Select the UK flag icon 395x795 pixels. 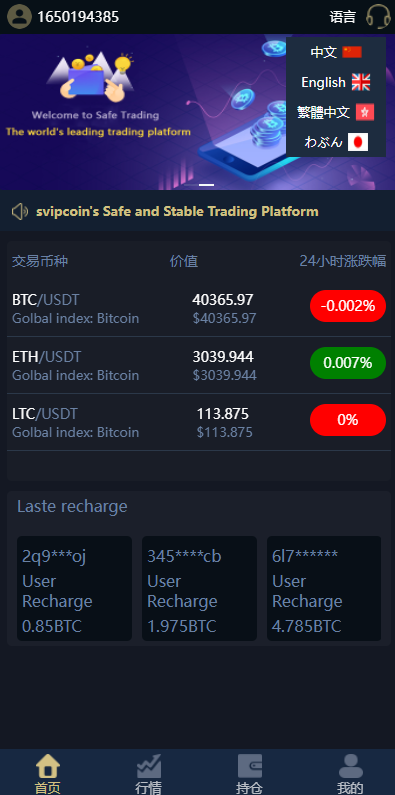(x=361, y=82)
